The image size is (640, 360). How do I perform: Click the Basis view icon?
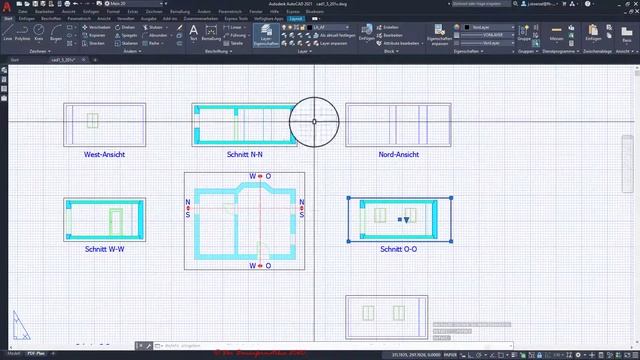(627, 34)
